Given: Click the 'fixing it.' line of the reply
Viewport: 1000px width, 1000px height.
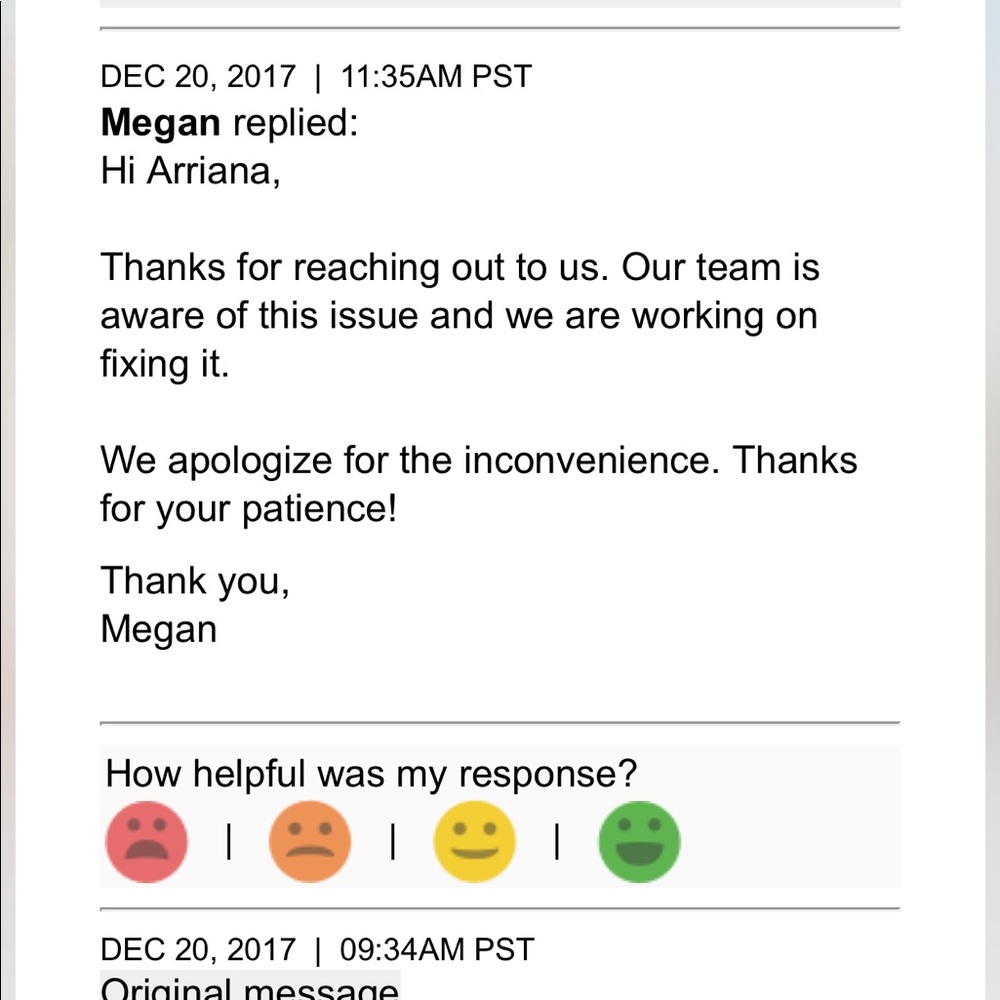Looking at the screenshot, I should click(x=164, y=364).
